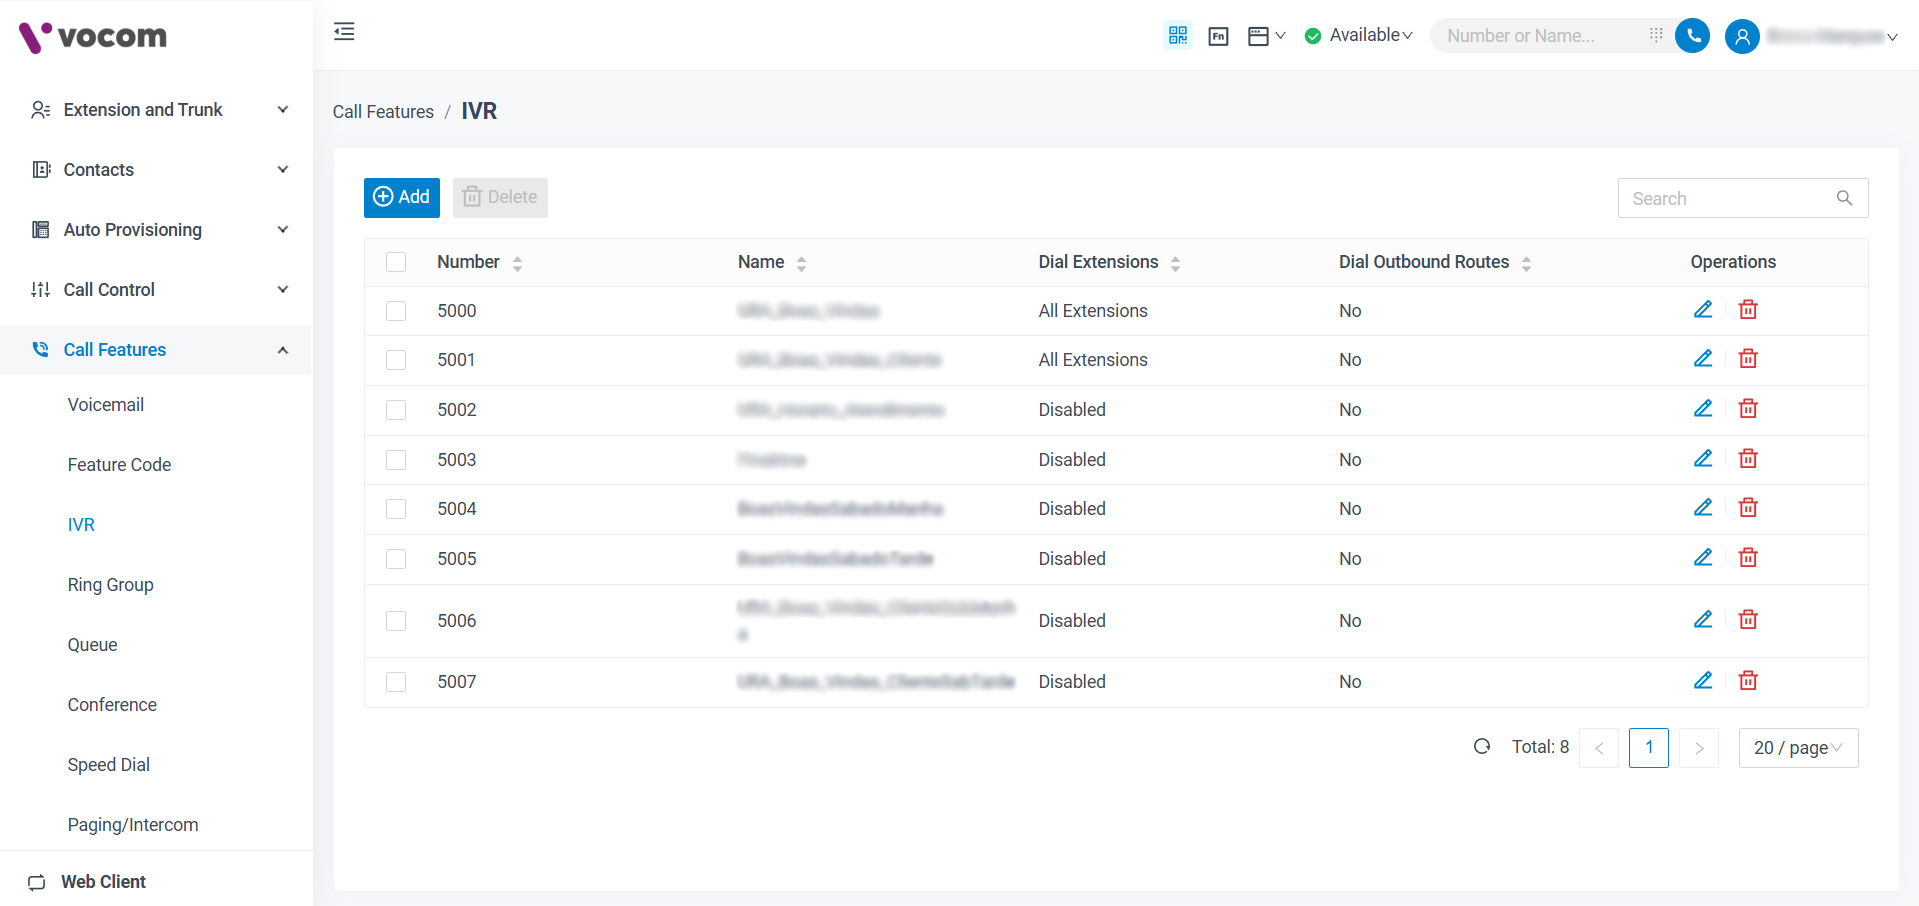Click the refresh icon next to Total

(1482, 747)
